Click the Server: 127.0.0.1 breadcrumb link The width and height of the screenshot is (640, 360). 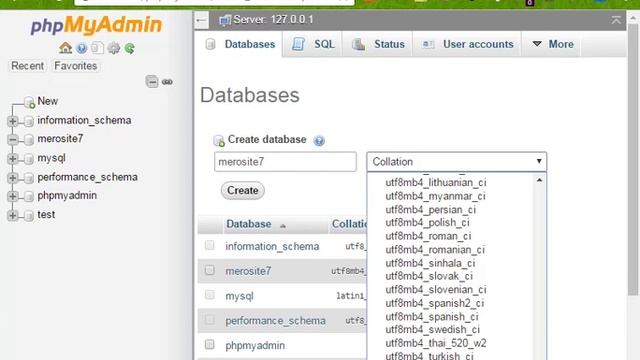(273, 20)
